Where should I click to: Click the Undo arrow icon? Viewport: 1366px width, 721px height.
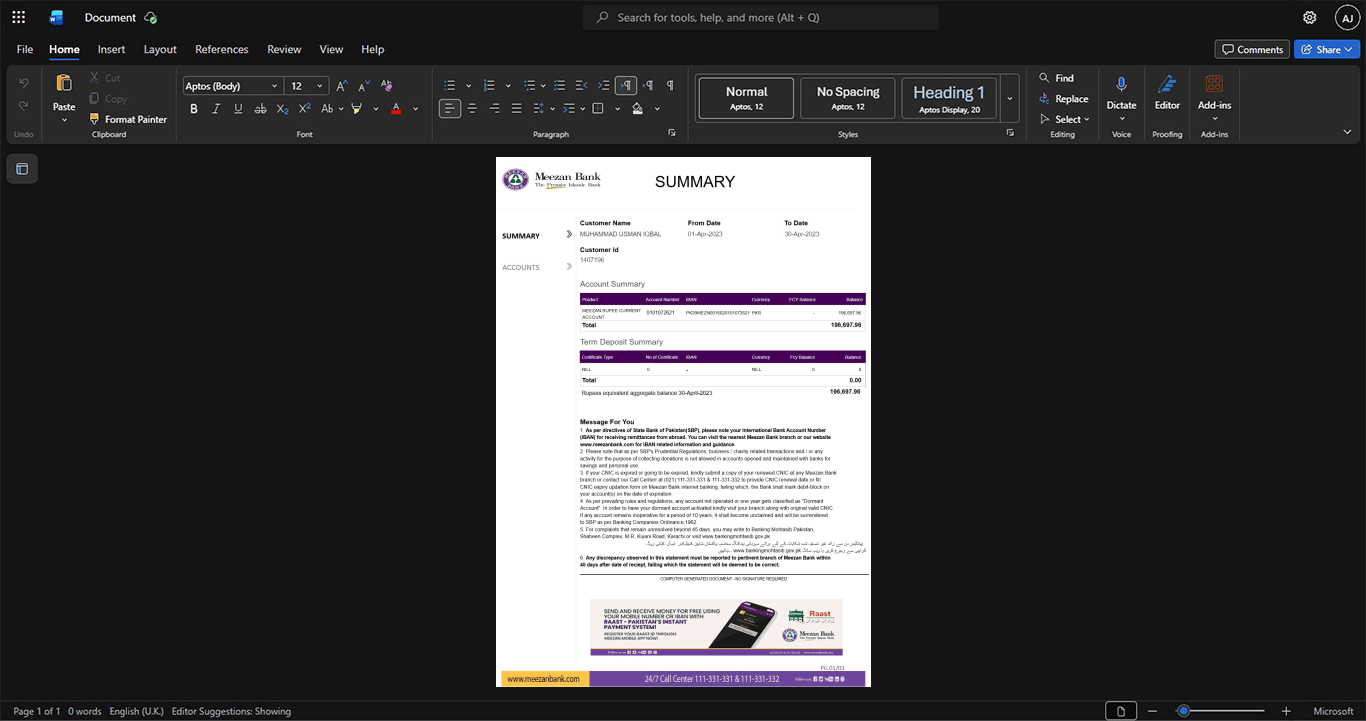click(x=24, y=82)
